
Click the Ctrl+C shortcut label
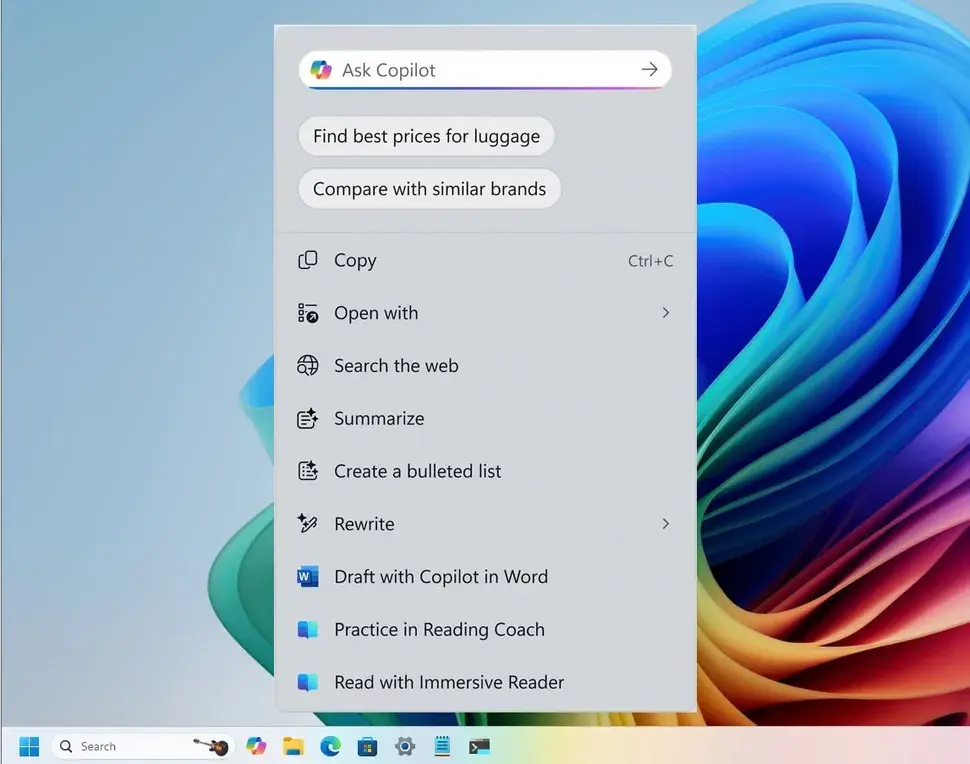[650, 261]
